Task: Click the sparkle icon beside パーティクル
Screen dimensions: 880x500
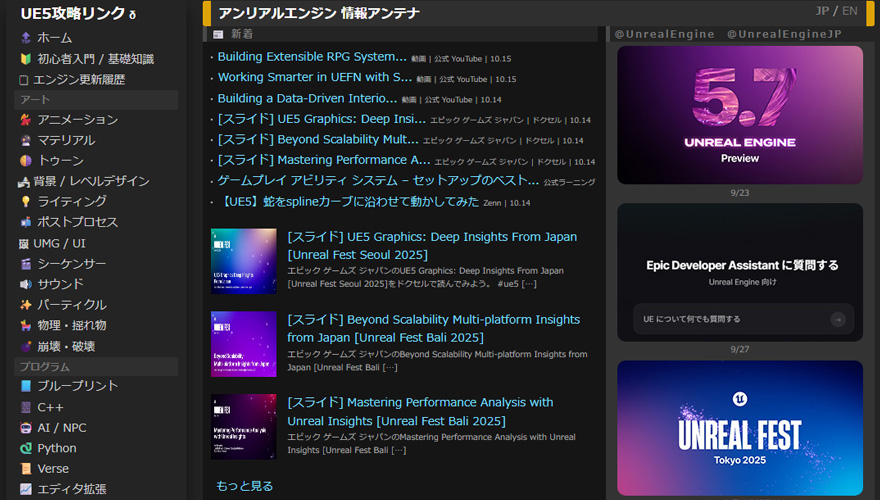Action: click(25, 304)
